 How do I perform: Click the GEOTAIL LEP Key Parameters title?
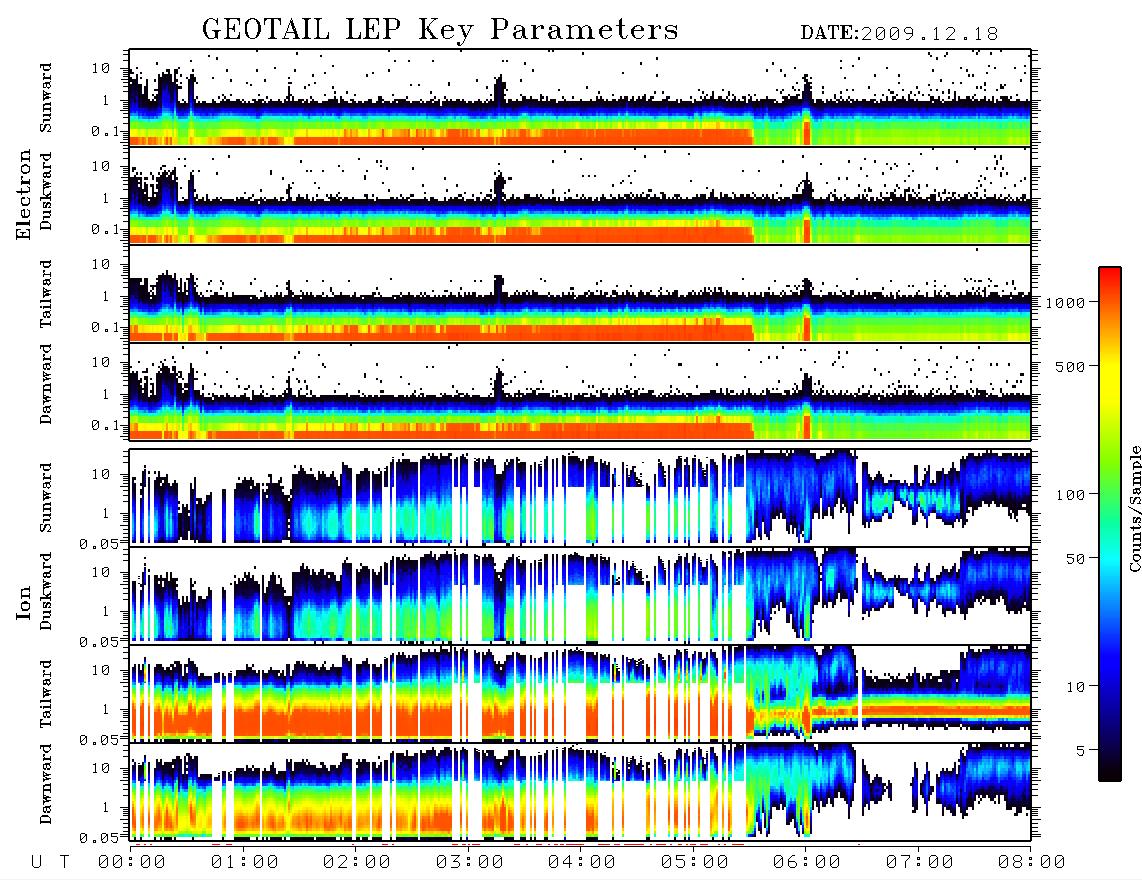[x=440, y=30]
